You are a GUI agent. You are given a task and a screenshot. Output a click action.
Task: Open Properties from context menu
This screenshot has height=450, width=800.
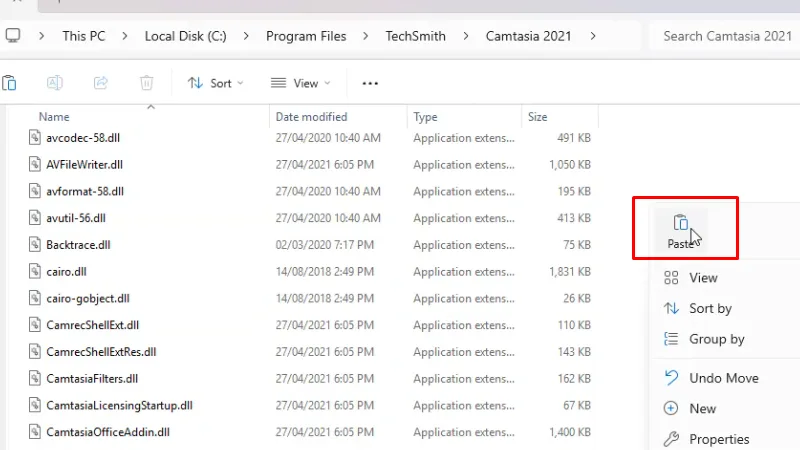click(x=718, y=439)
